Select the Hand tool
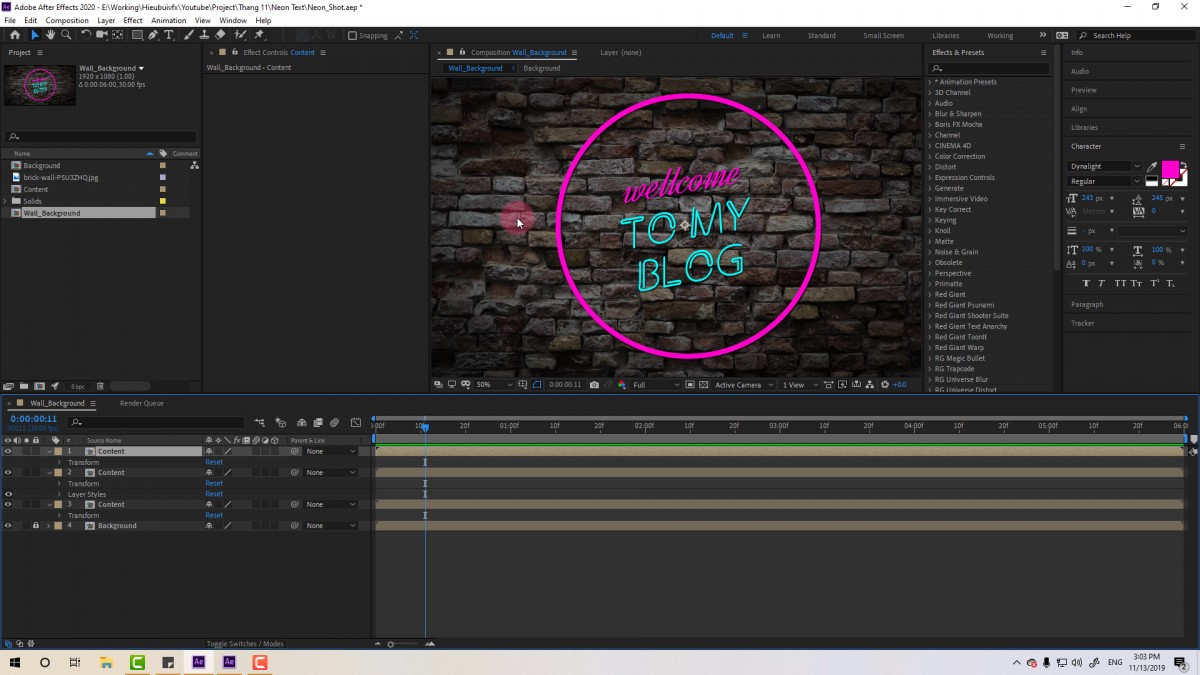This screenshot has width=1200, height=675. tap(50, 35)
